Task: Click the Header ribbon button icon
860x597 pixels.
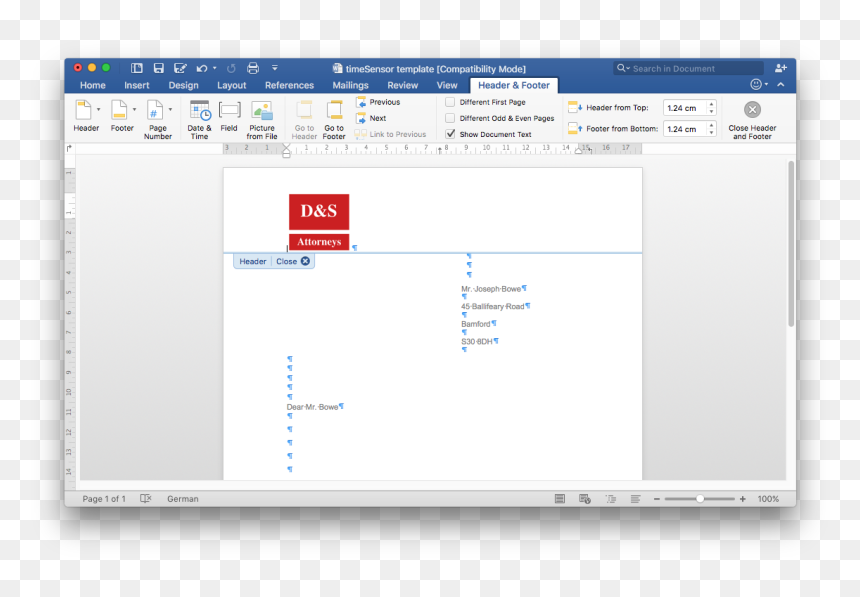Action: pyautogui.click(x=83, y=110)
